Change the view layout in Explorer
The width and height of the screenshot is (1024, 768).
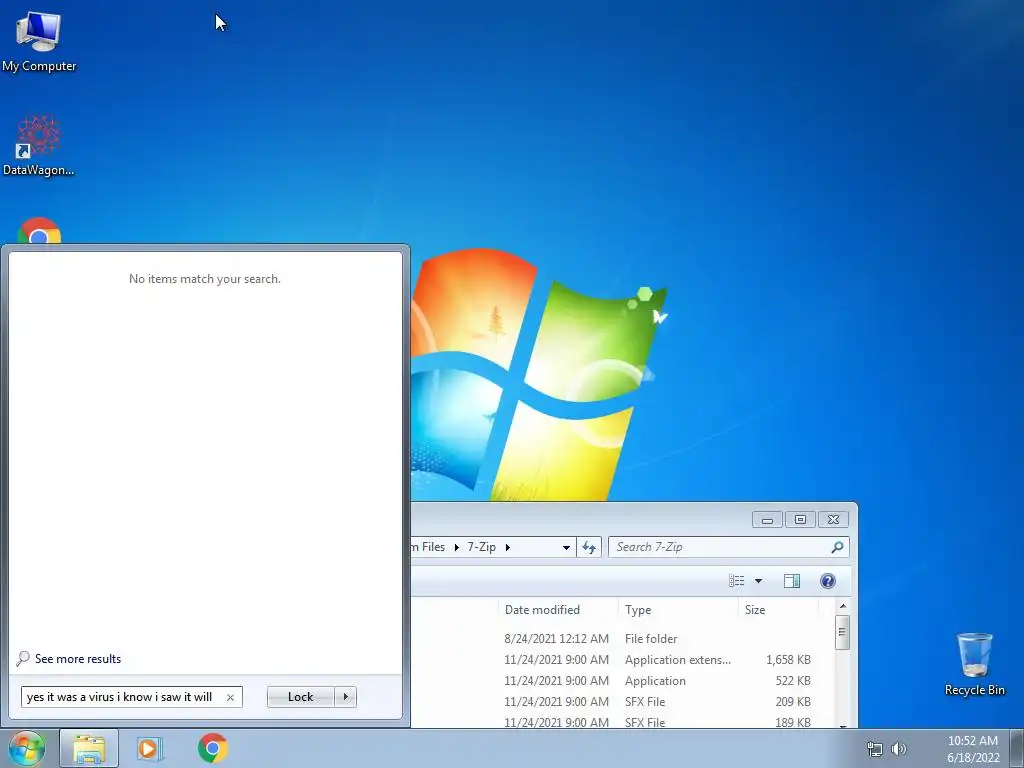pos(737,581)
